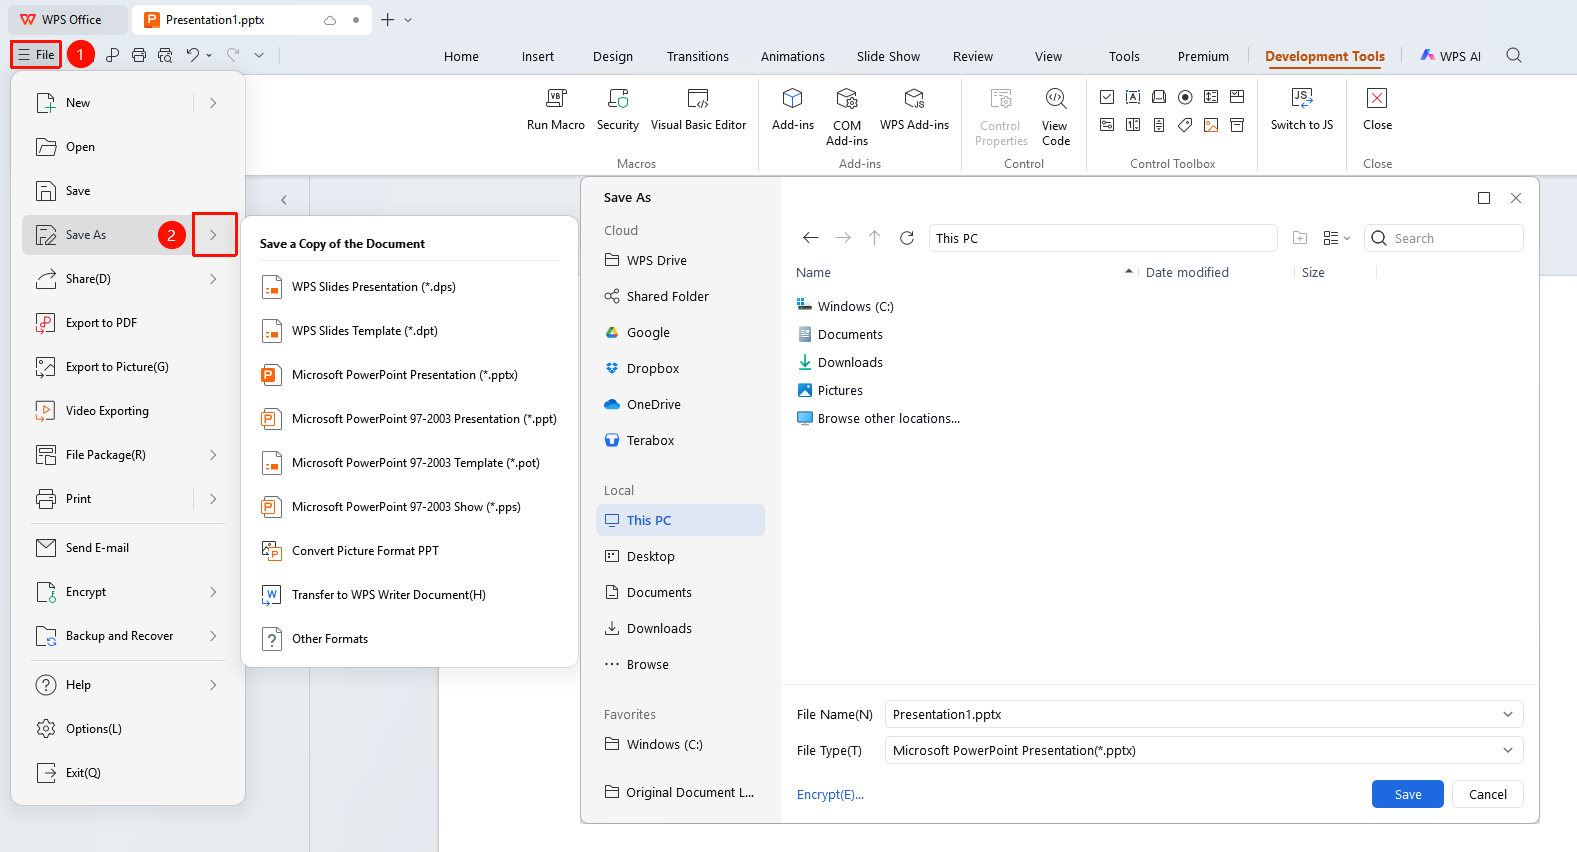Image resolution: width=1577 pixels, height=852 pixels.
Task: Open the quick access customize dropdown
Action: pos(259,55)
